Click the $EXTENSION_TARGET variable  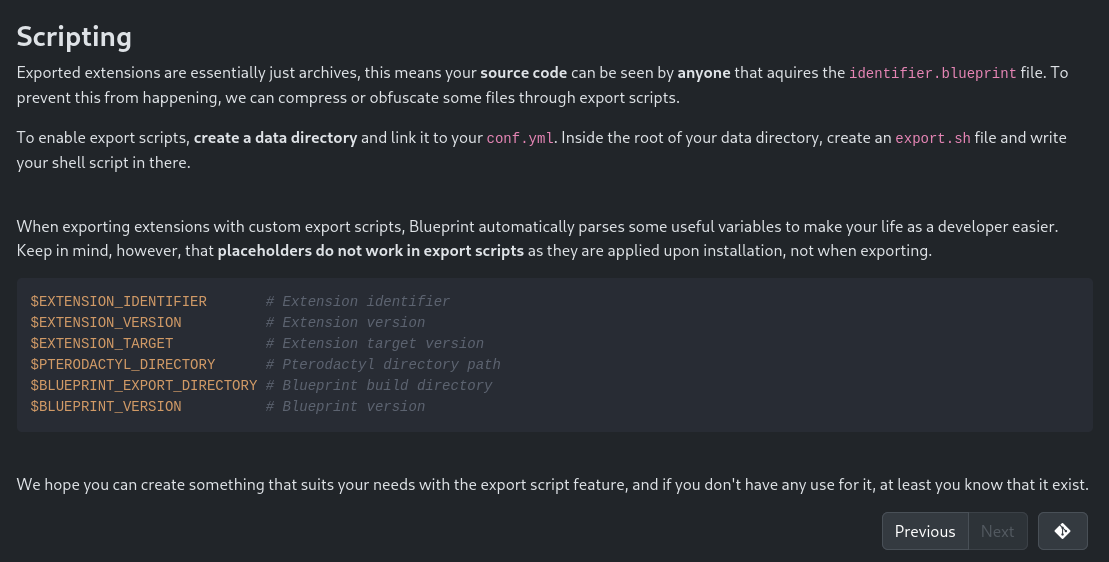pyautogui.click(x=102, y=344)
